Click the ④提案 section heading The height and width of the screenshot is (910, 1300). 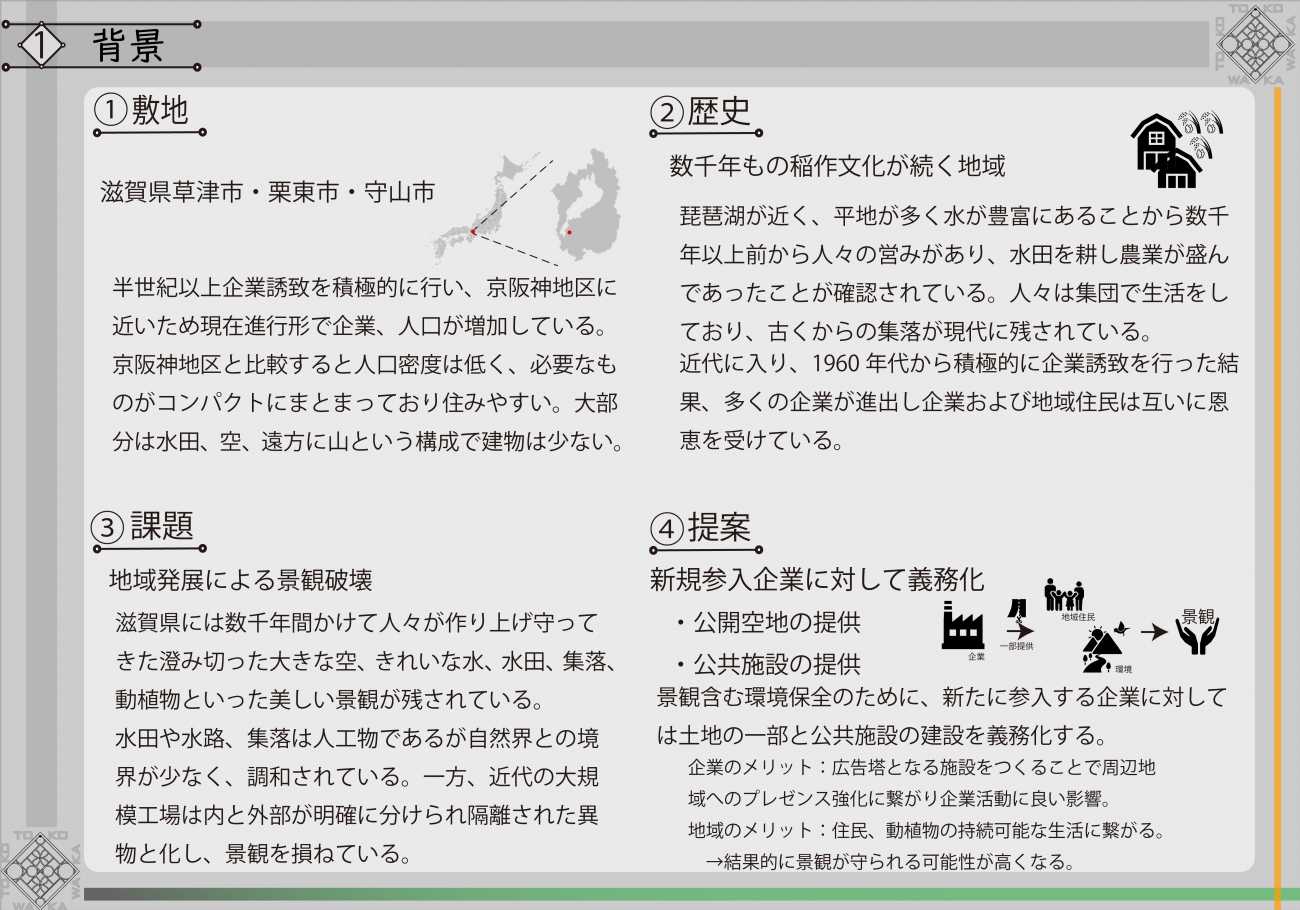point(700,528)
